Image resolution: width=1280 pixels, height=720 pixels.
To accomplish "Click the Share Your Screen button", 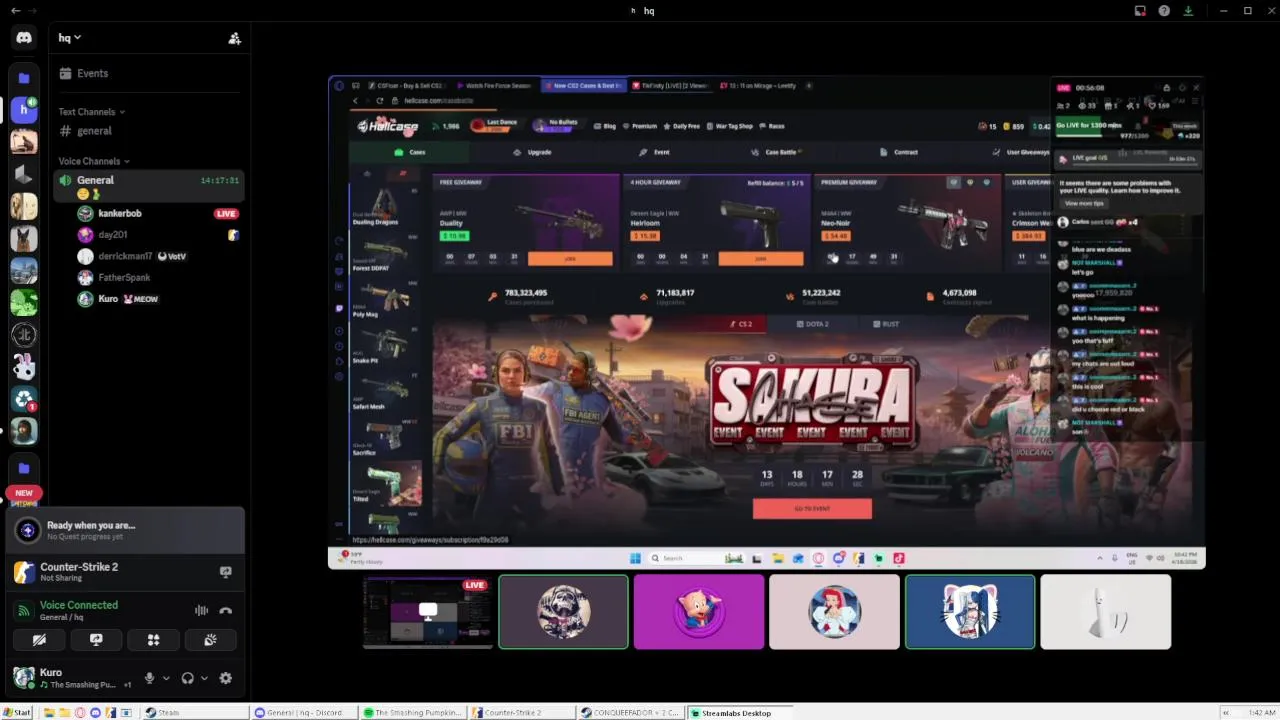I will 96,640.
